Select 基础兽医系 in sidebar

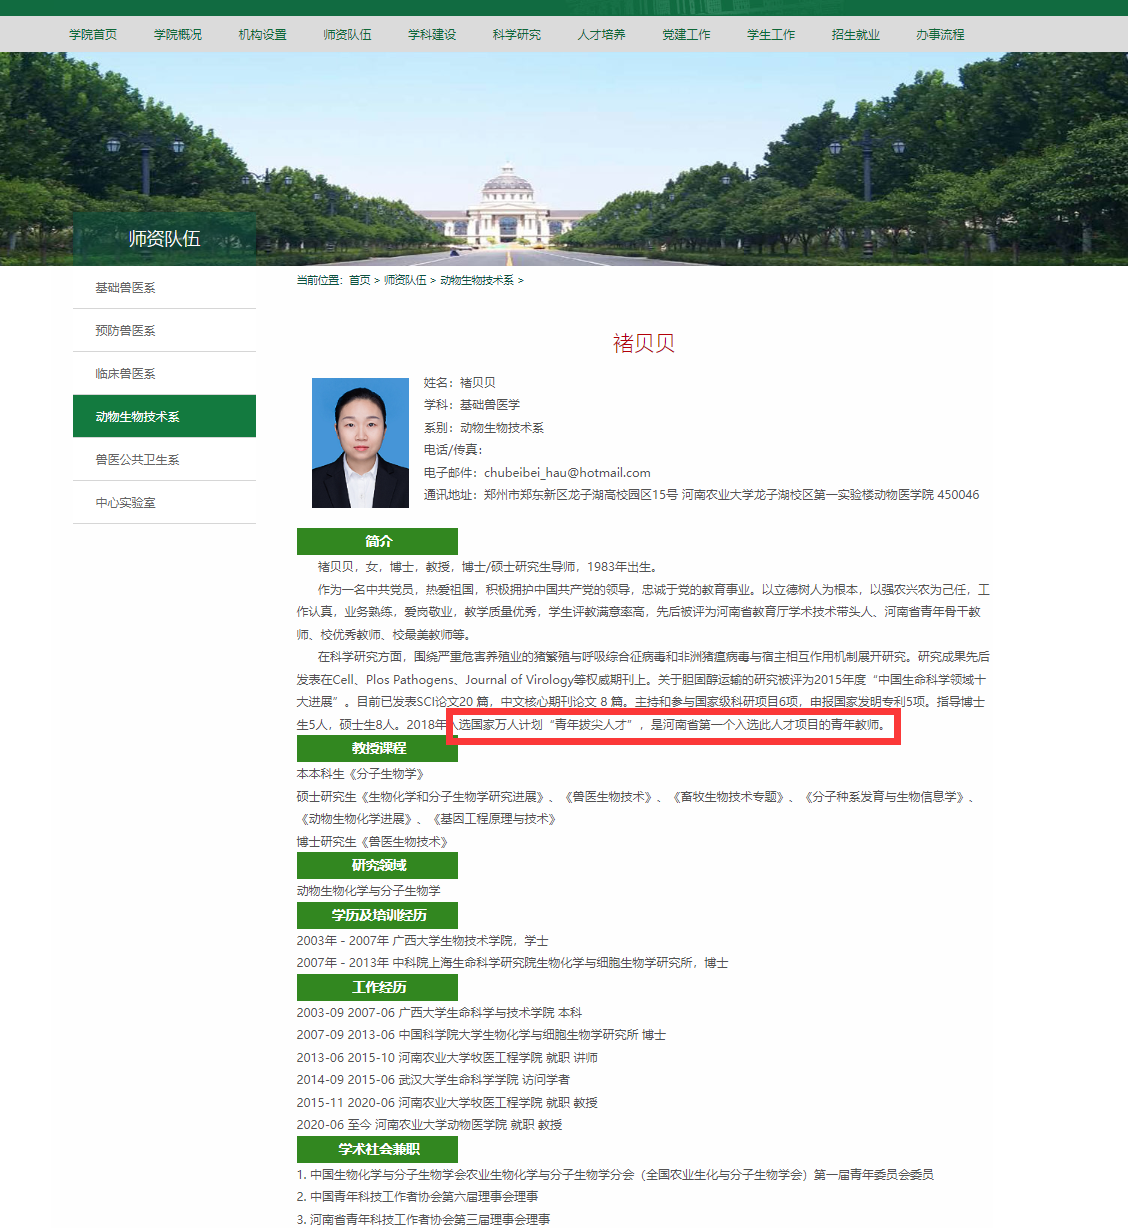tap(164, 287)
